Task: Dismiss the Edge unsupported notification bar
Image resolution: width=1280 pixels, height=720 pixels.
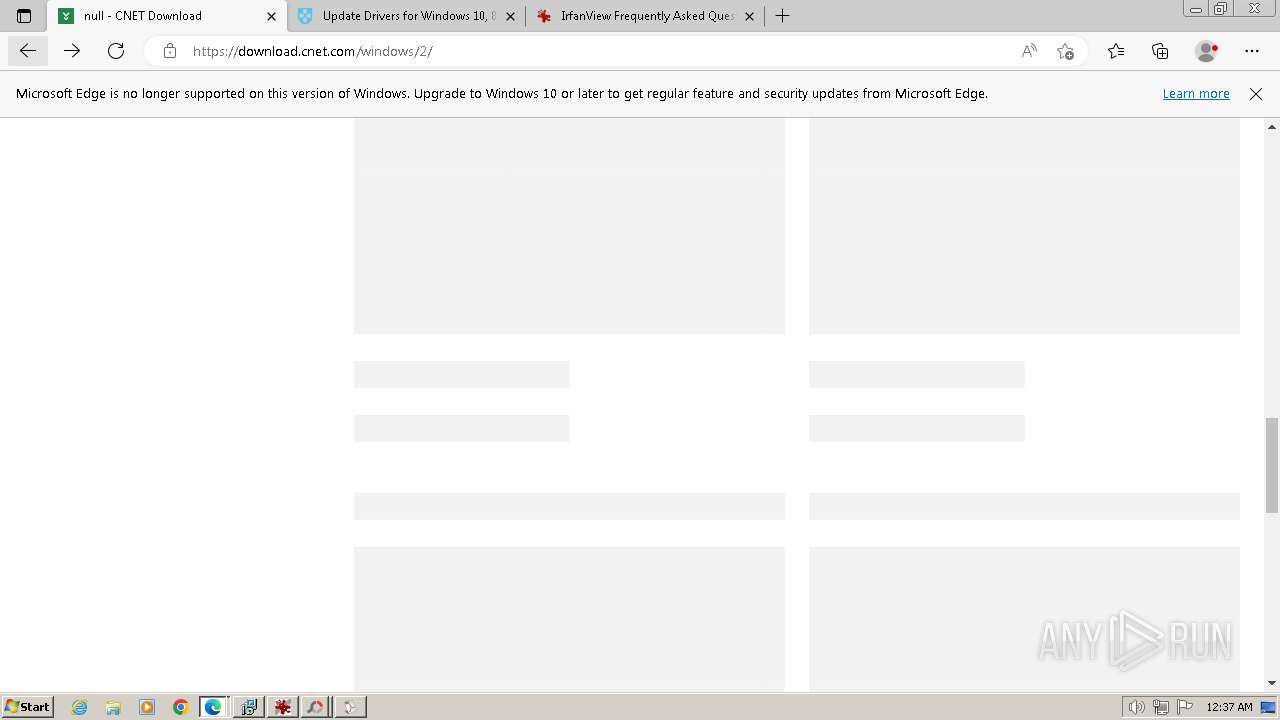Action: [1256, 94]
